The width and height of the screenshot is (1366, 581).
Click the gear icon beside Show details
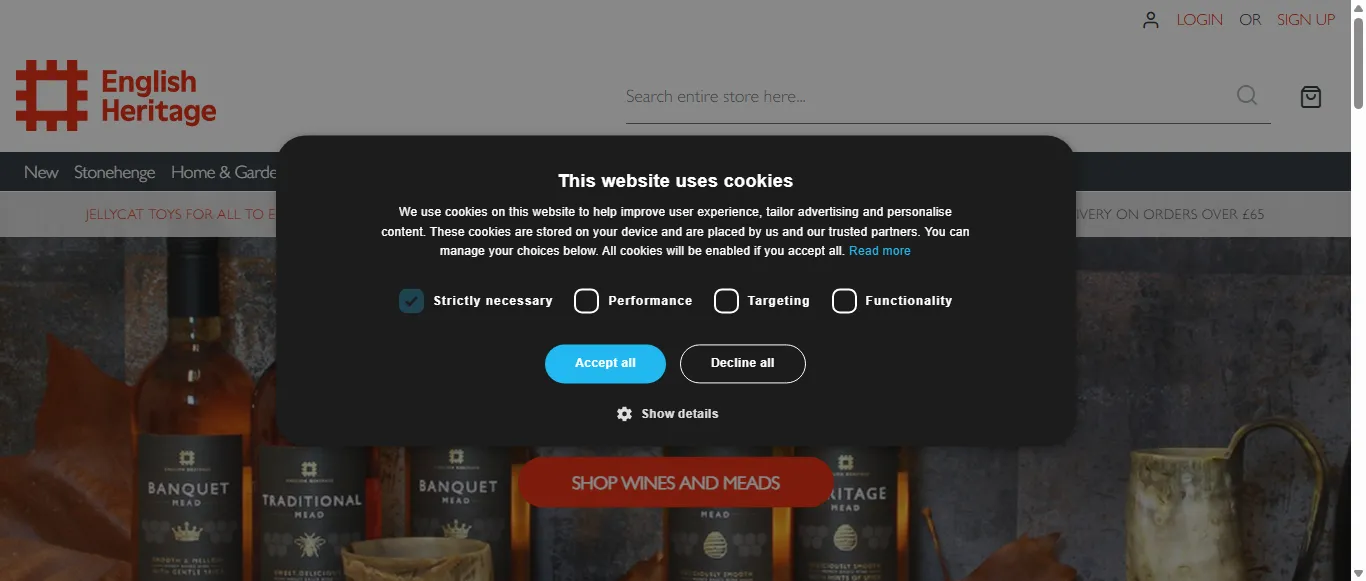pos(624,414)
